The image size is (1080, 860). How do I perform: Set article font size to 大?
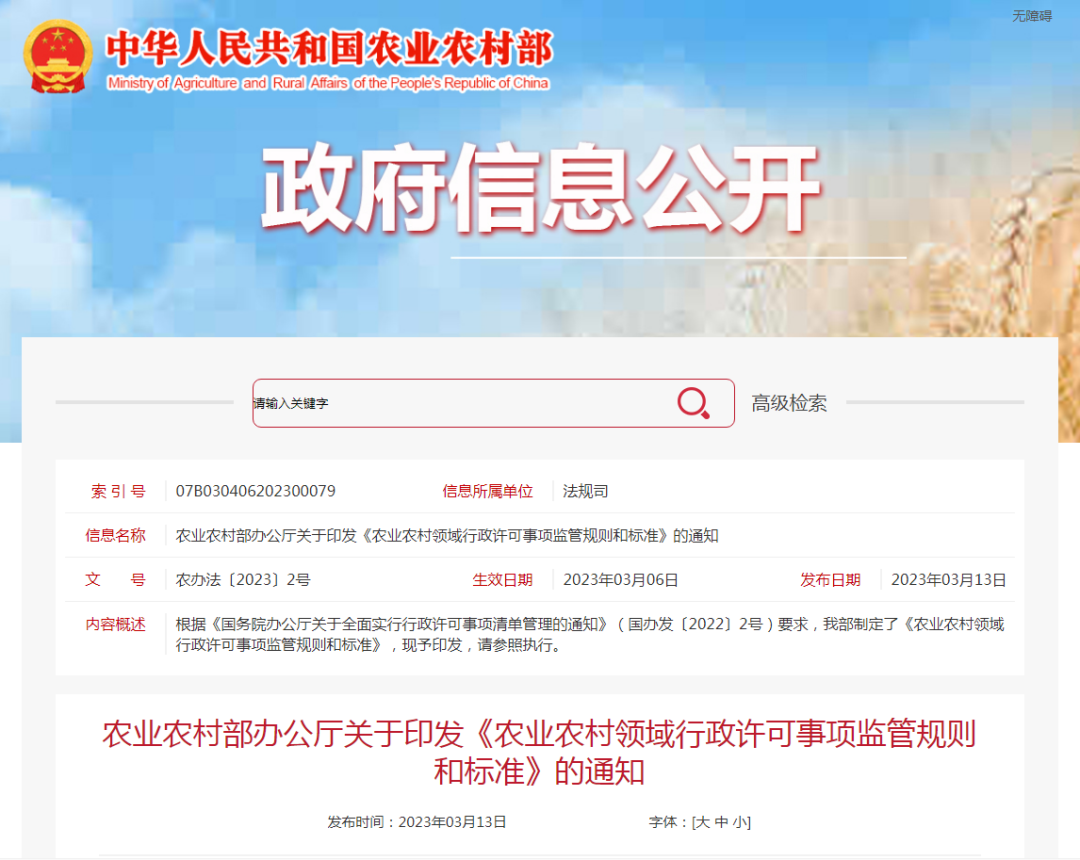703,821
